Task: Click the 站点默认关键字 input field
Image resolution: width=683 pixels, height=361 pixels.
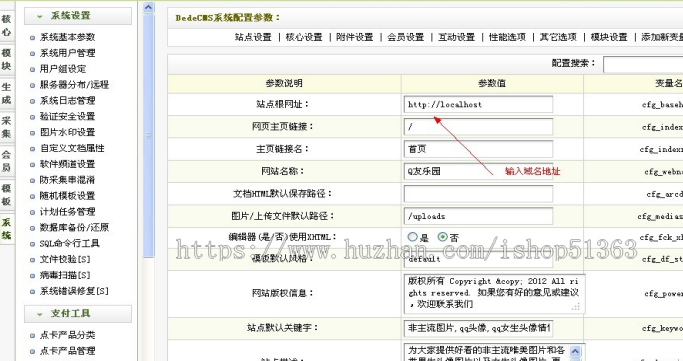Action: pyautogui.click(x=478, y=328)
